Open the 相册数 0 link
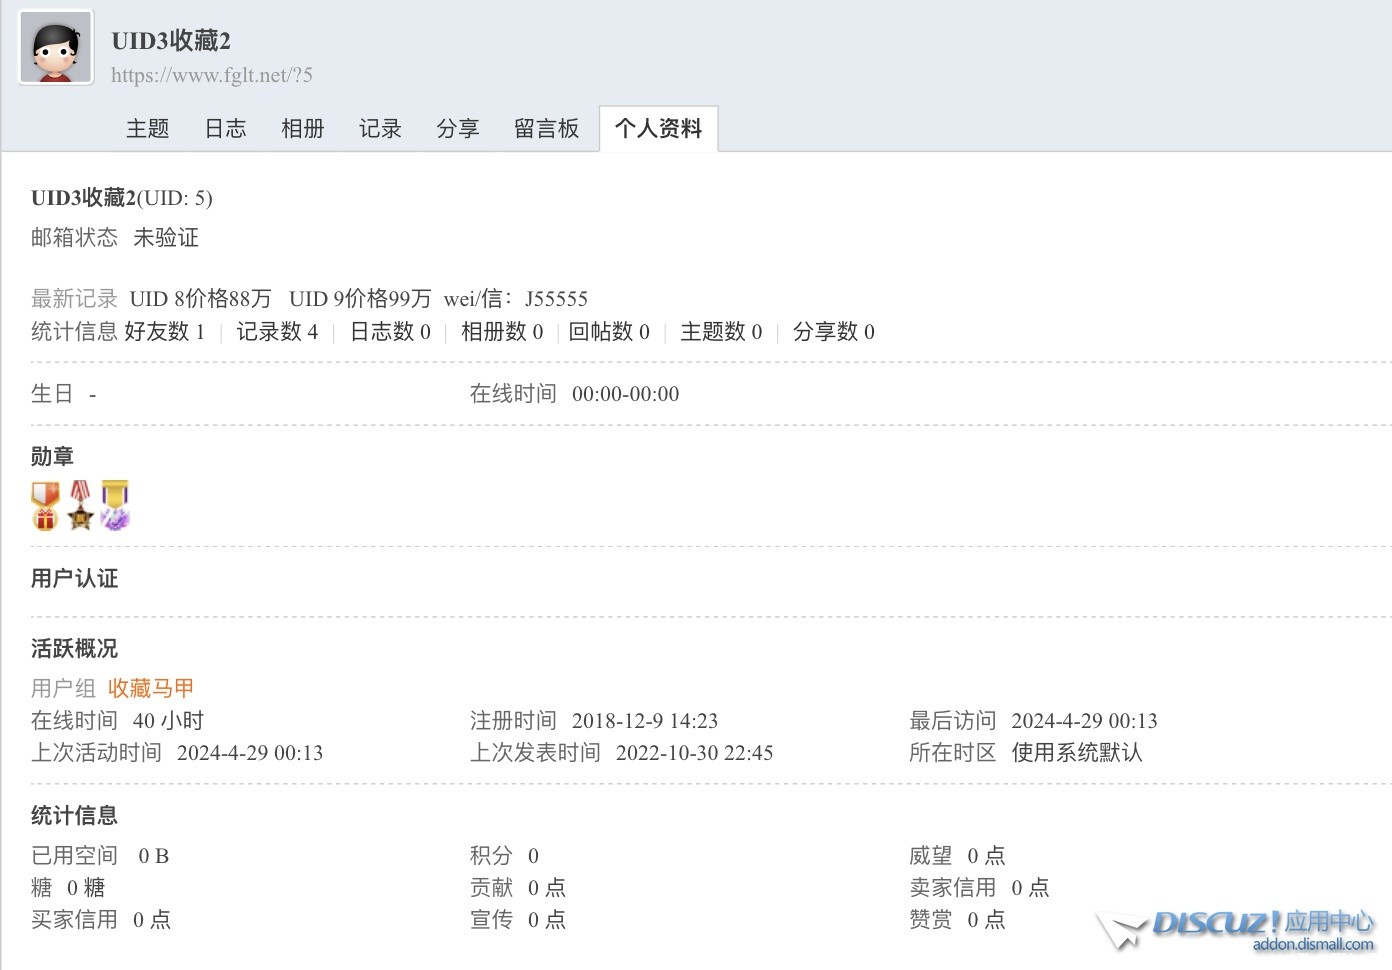1392x970 pixels. (x=502, y=332)
